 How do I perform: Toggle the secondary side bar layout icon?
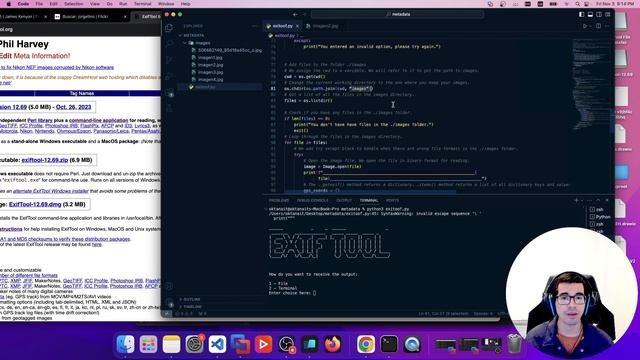(x=599, y=14)
